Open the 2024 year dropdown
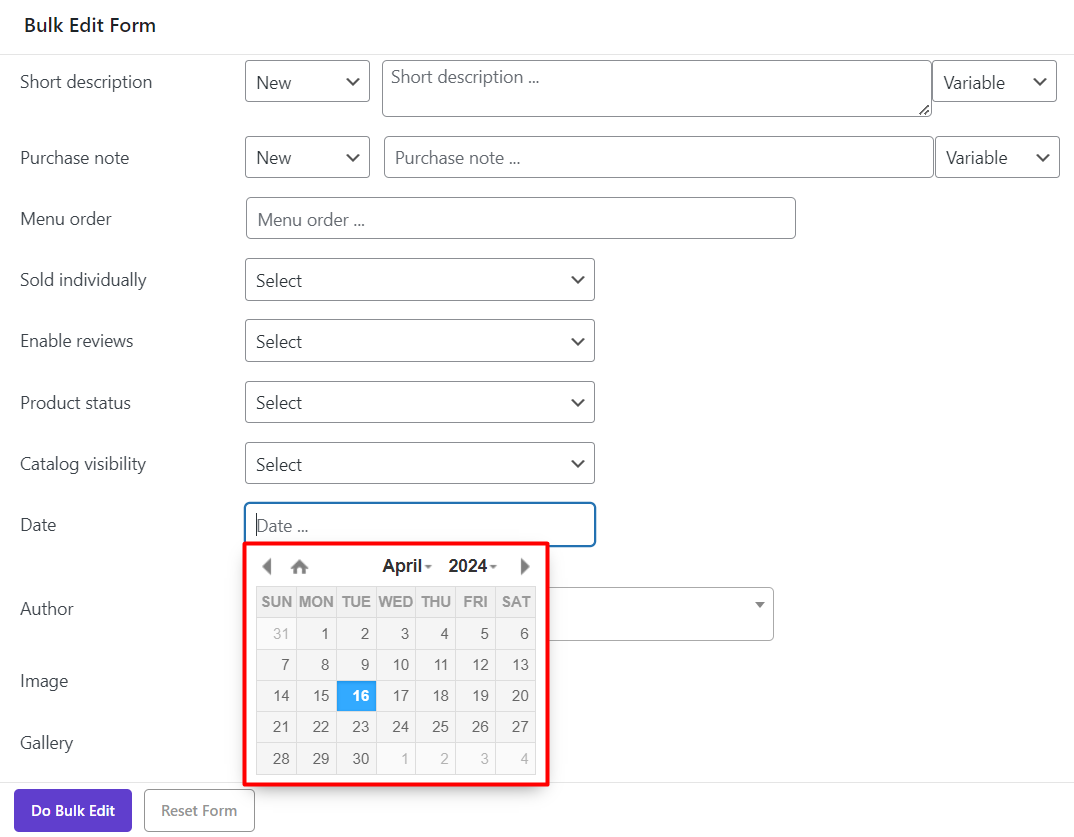Screen dimensions: 1074x837 (x=472, y=566)
